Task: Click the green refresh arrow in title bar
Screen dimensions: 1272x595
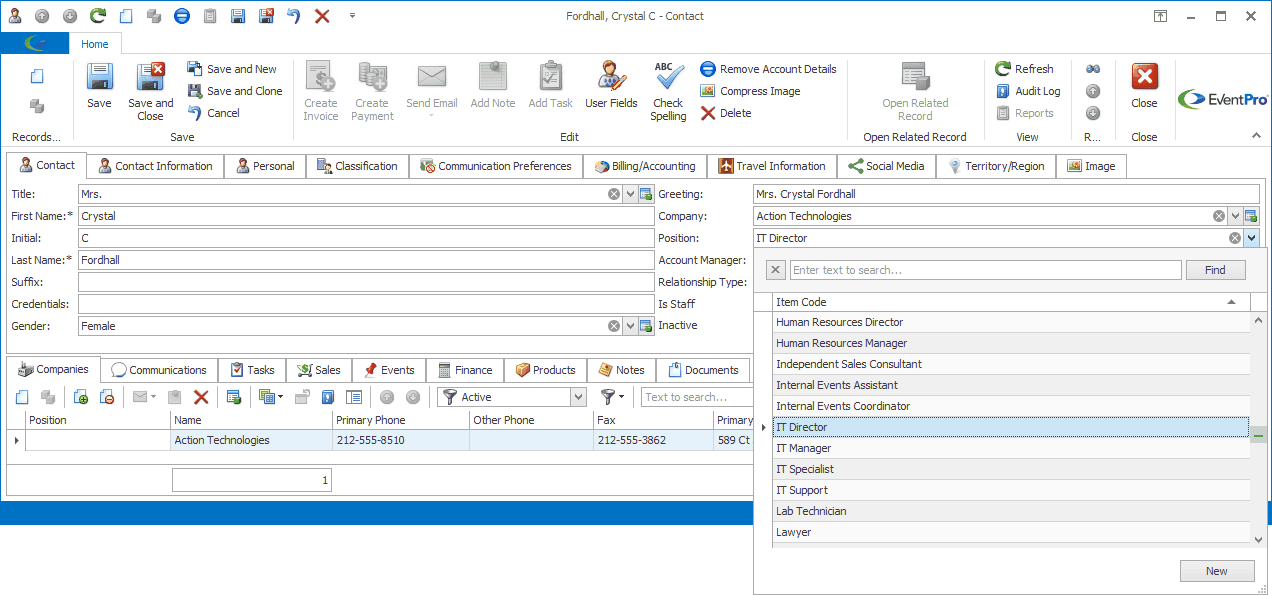Action: (98, 16)
